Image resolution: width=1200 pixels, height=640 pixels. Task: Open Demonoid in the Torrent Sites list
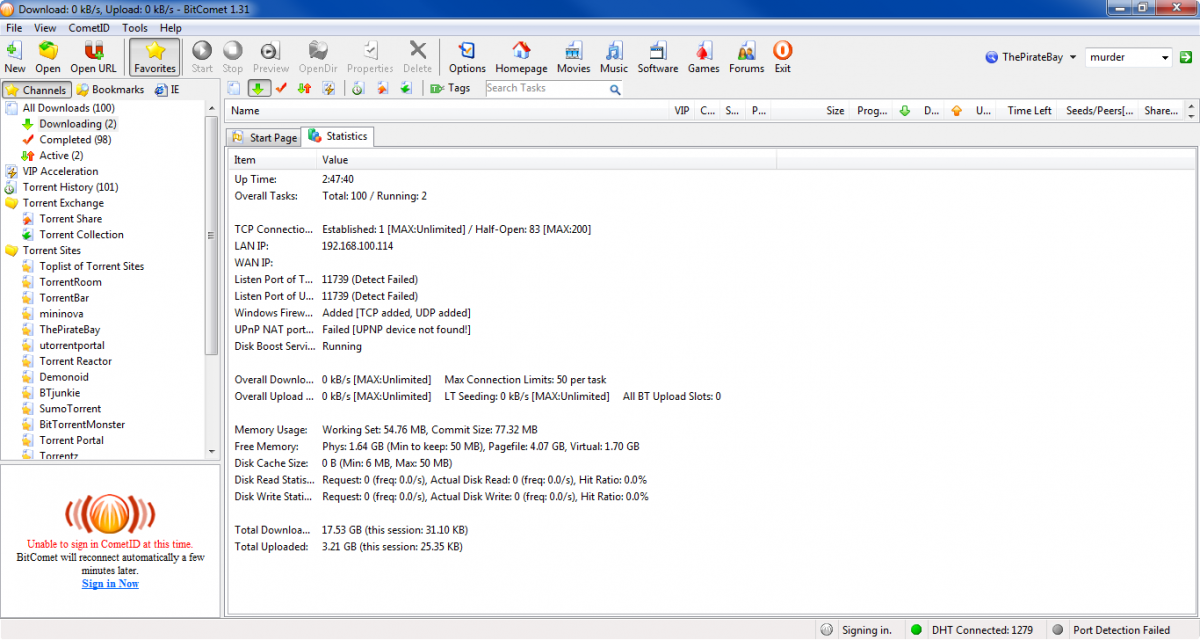[55, 377]
